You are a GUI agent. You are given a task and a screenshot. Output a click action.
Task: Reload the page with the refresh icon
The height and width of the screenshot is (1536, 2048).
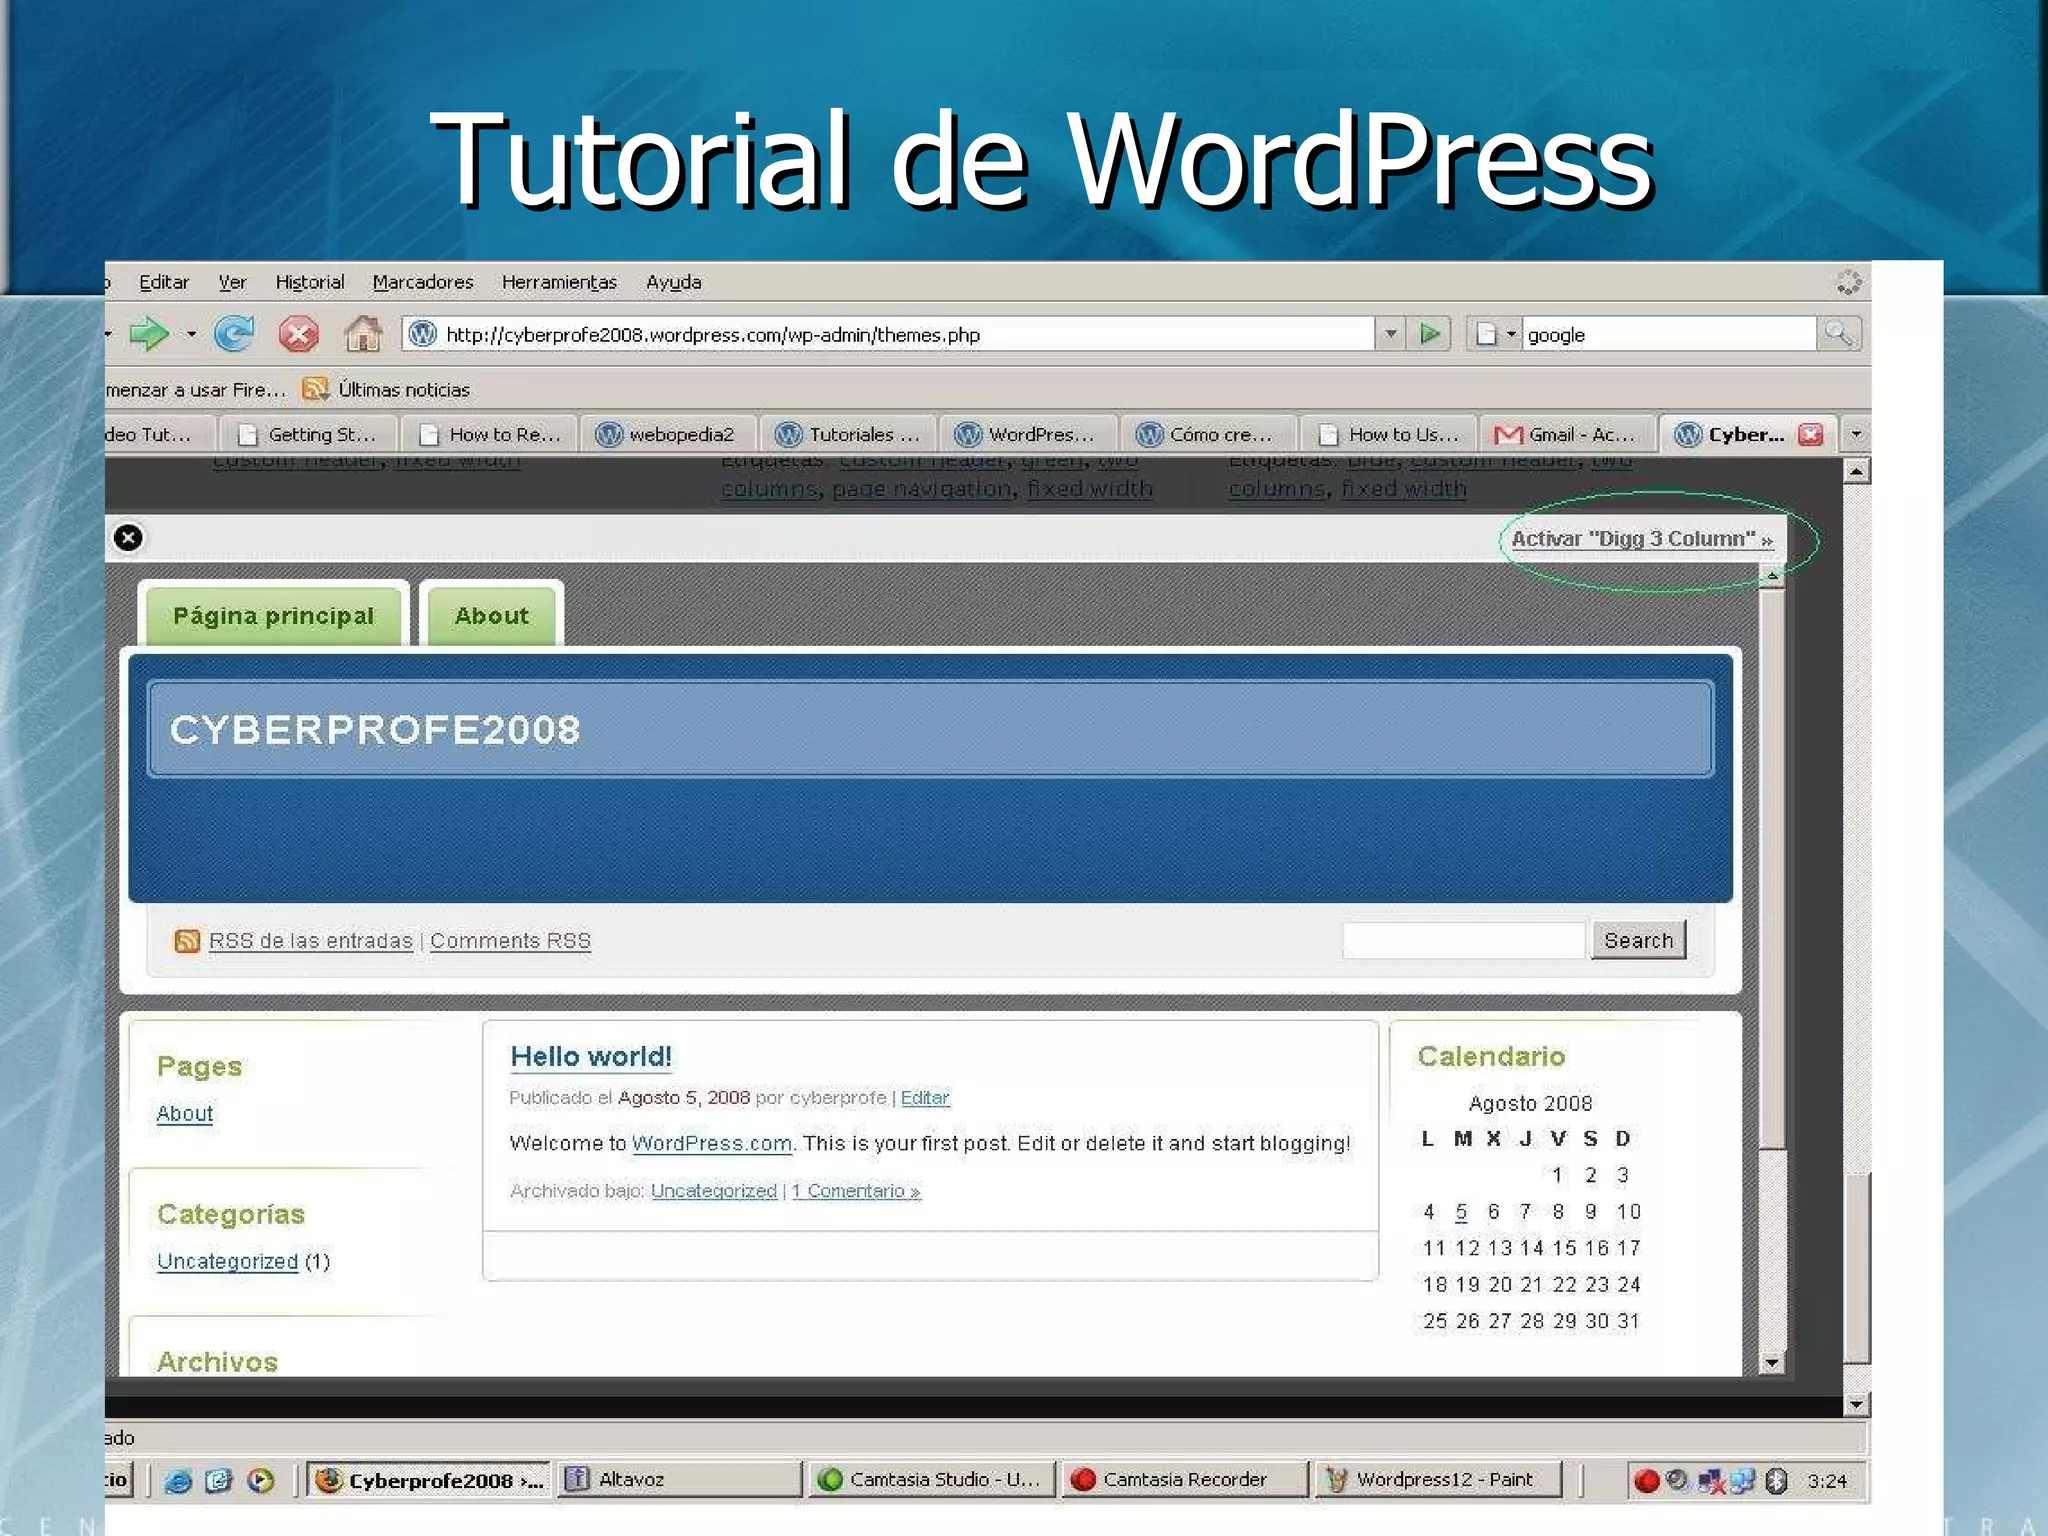(234, 334)
